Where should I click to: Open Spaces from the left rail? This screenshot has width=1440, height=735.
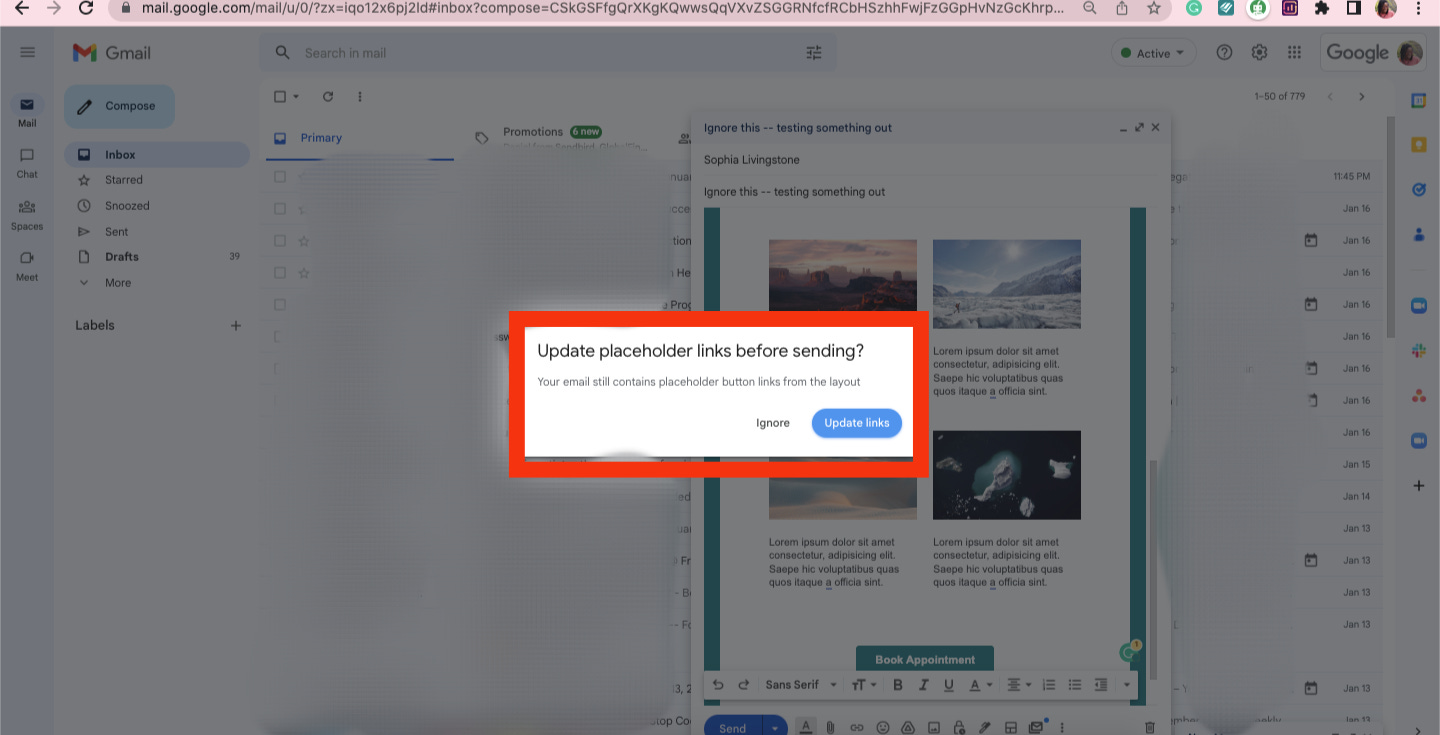click(27, 214)
